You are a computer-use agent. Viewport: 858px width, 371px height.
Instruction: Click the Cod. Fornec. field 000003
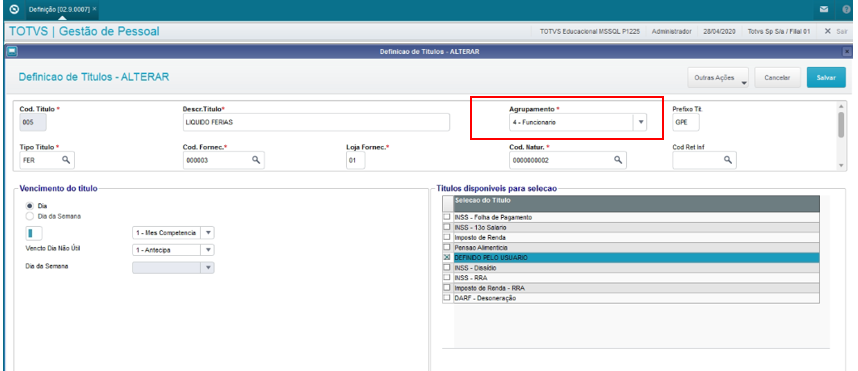tap(223, 160)
